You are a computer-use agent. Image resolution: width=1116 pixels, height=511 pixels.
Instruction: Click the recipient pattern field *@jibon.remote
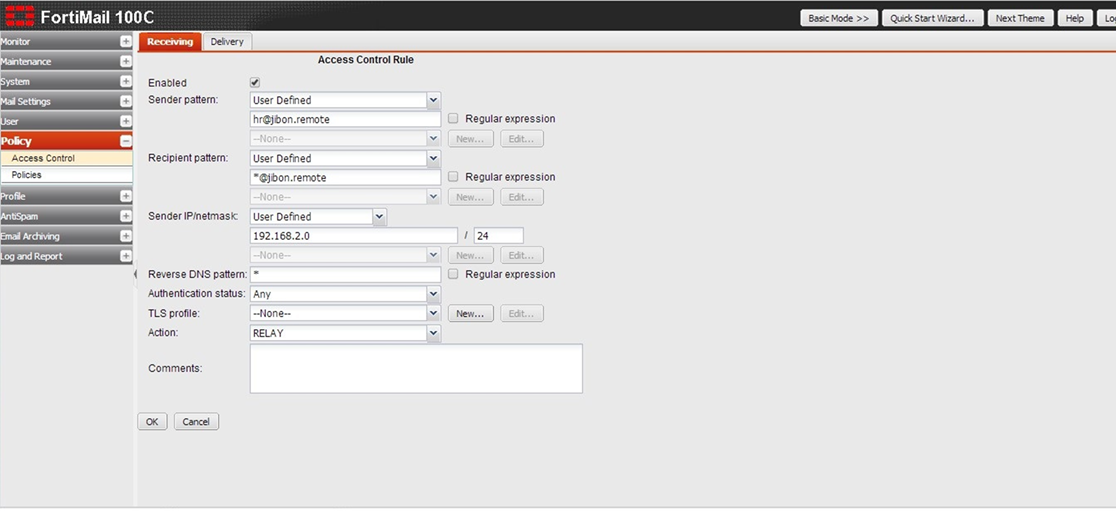[x=345, y=178]
